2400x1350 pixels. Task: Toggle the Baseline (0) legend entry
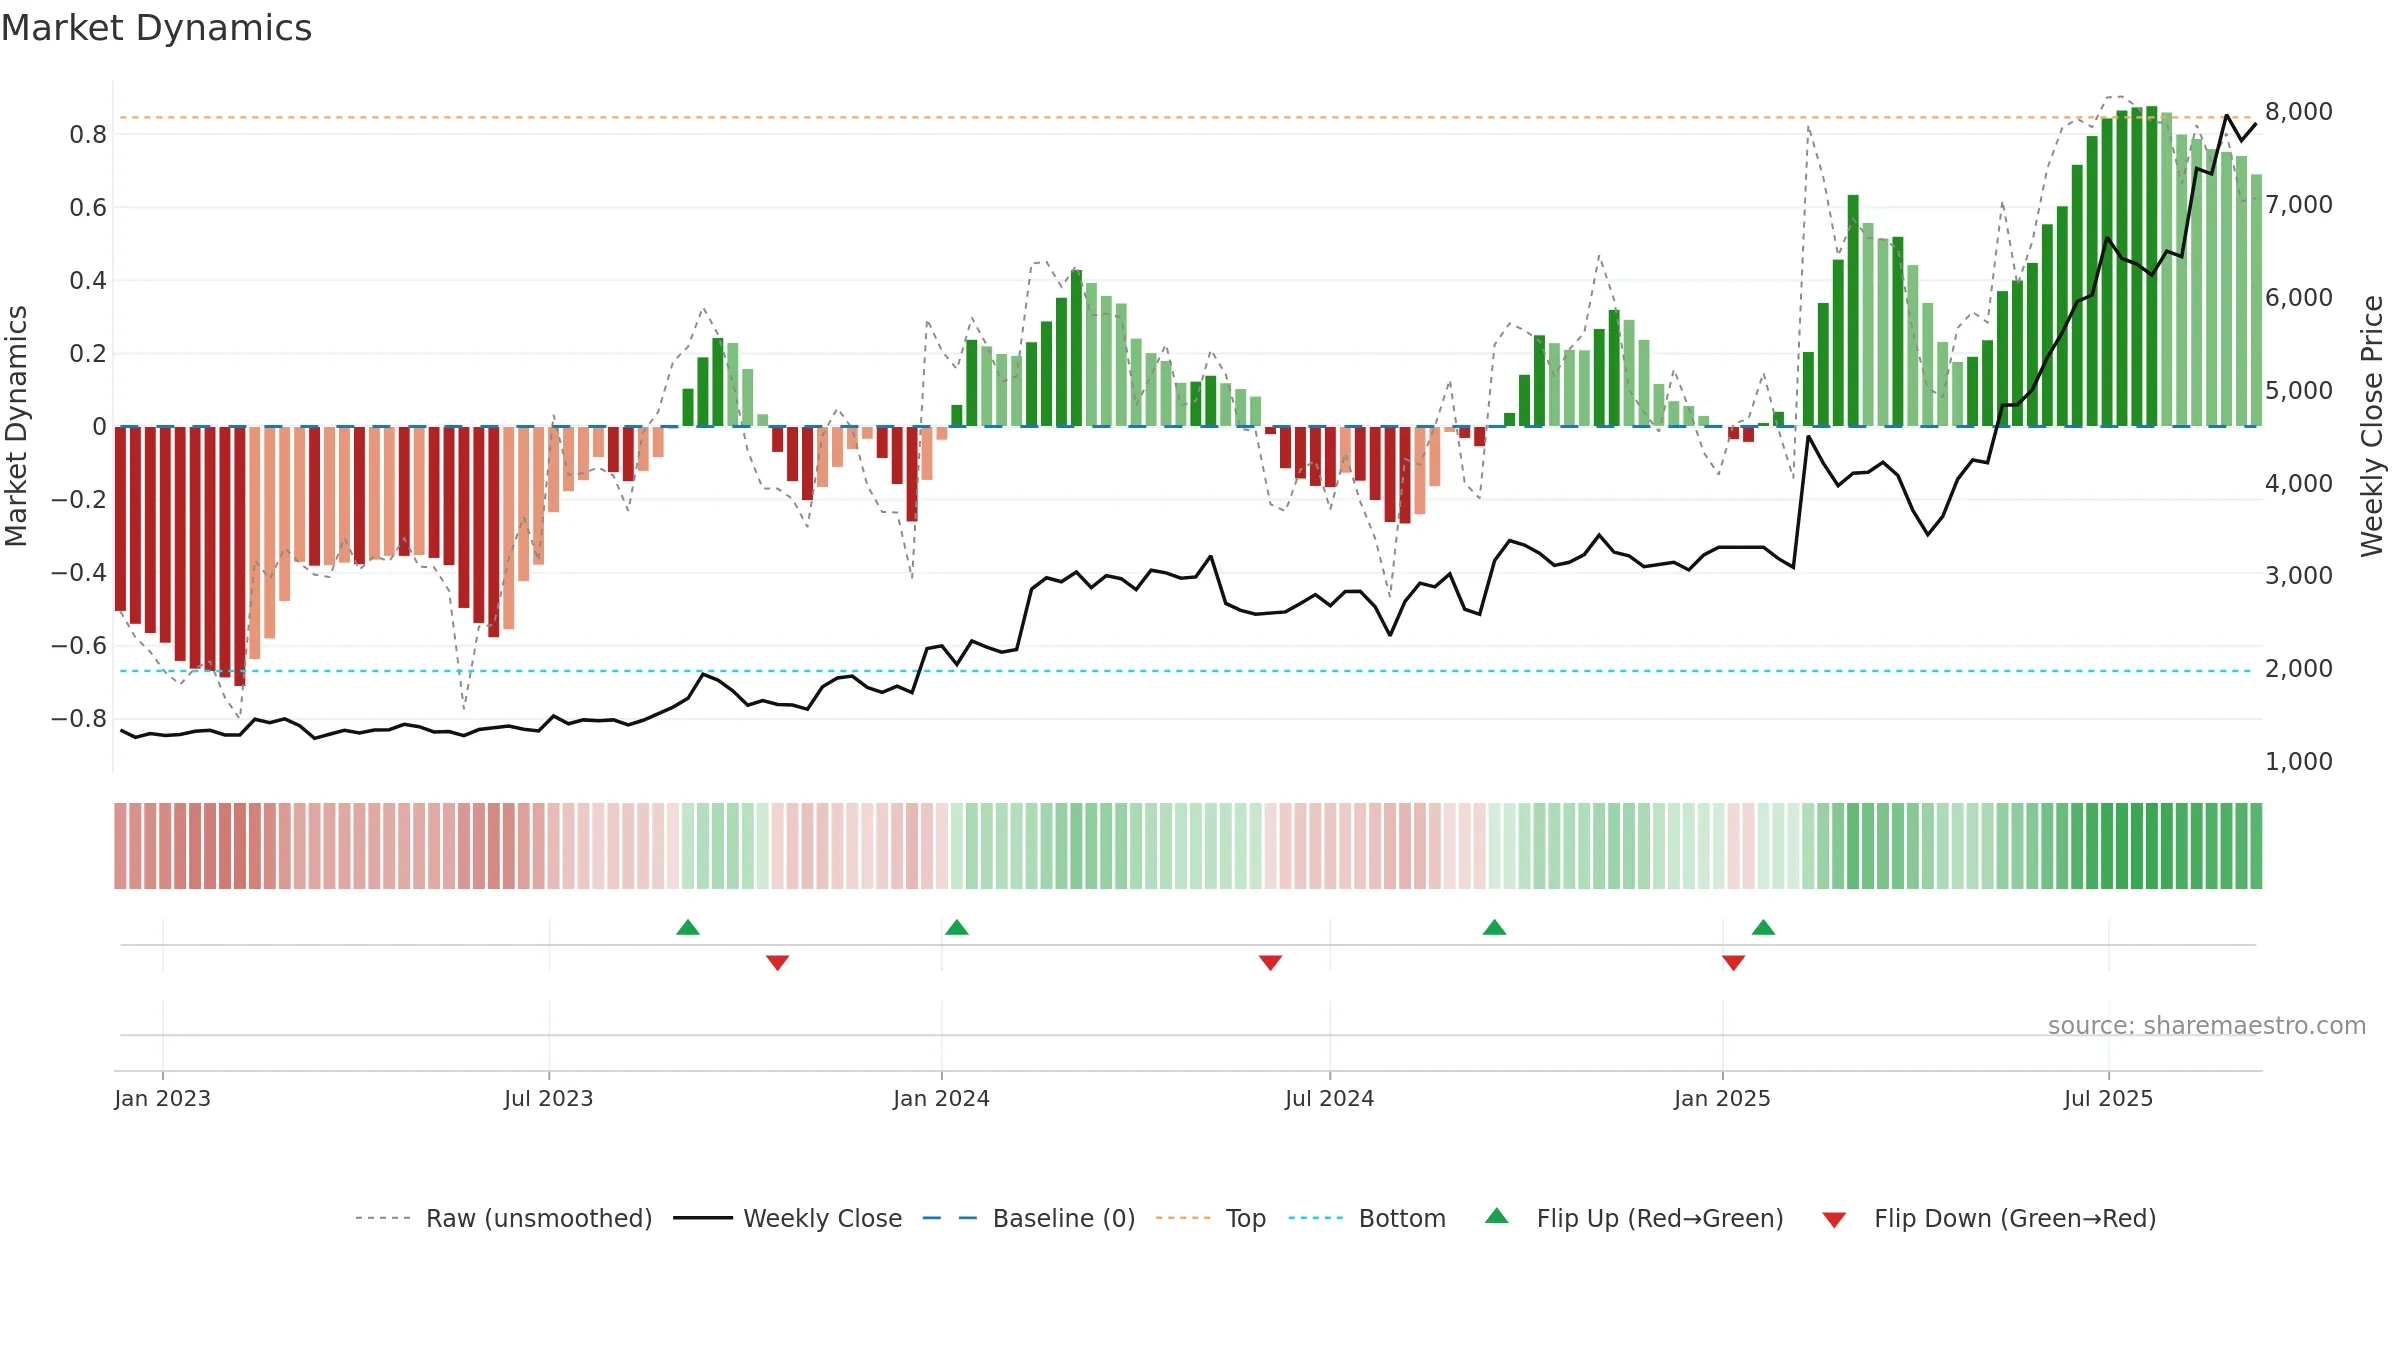tap(1029, 1218)
